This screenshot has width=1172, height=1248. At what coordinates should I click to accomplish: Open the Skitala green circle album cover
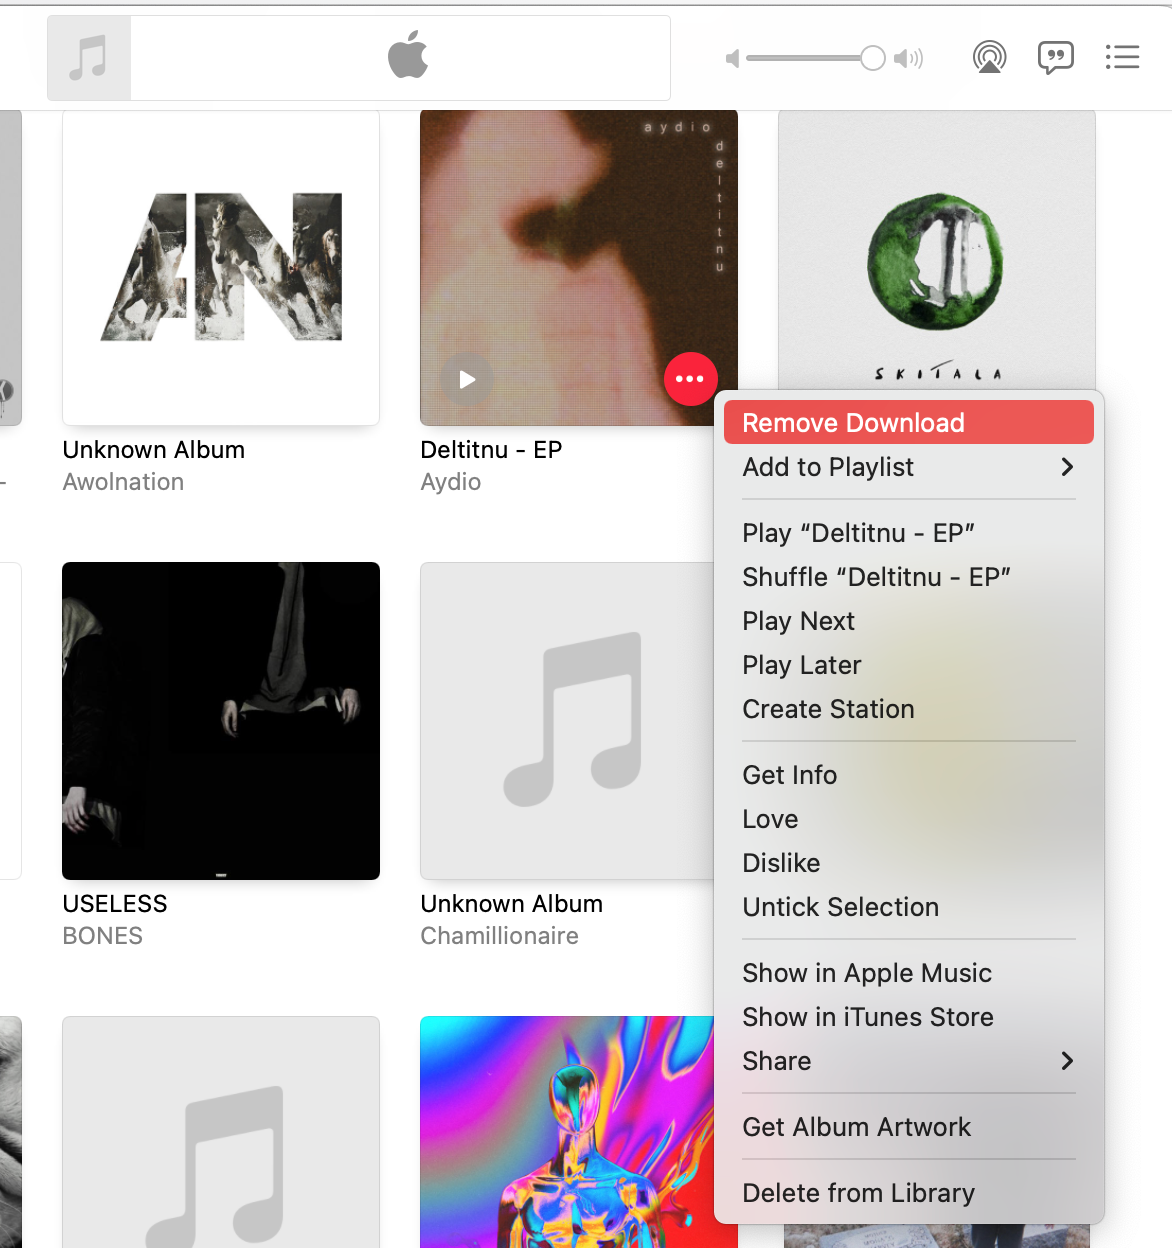pyautogui.click(x=937, y=250)
